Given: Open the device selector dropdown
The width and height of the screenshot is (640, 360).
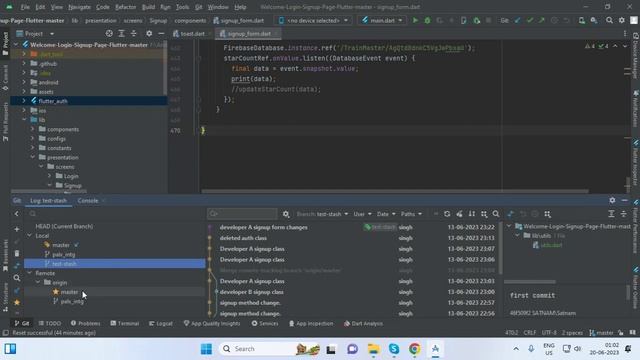Looking at the screenshot, I should coord(314,20).
